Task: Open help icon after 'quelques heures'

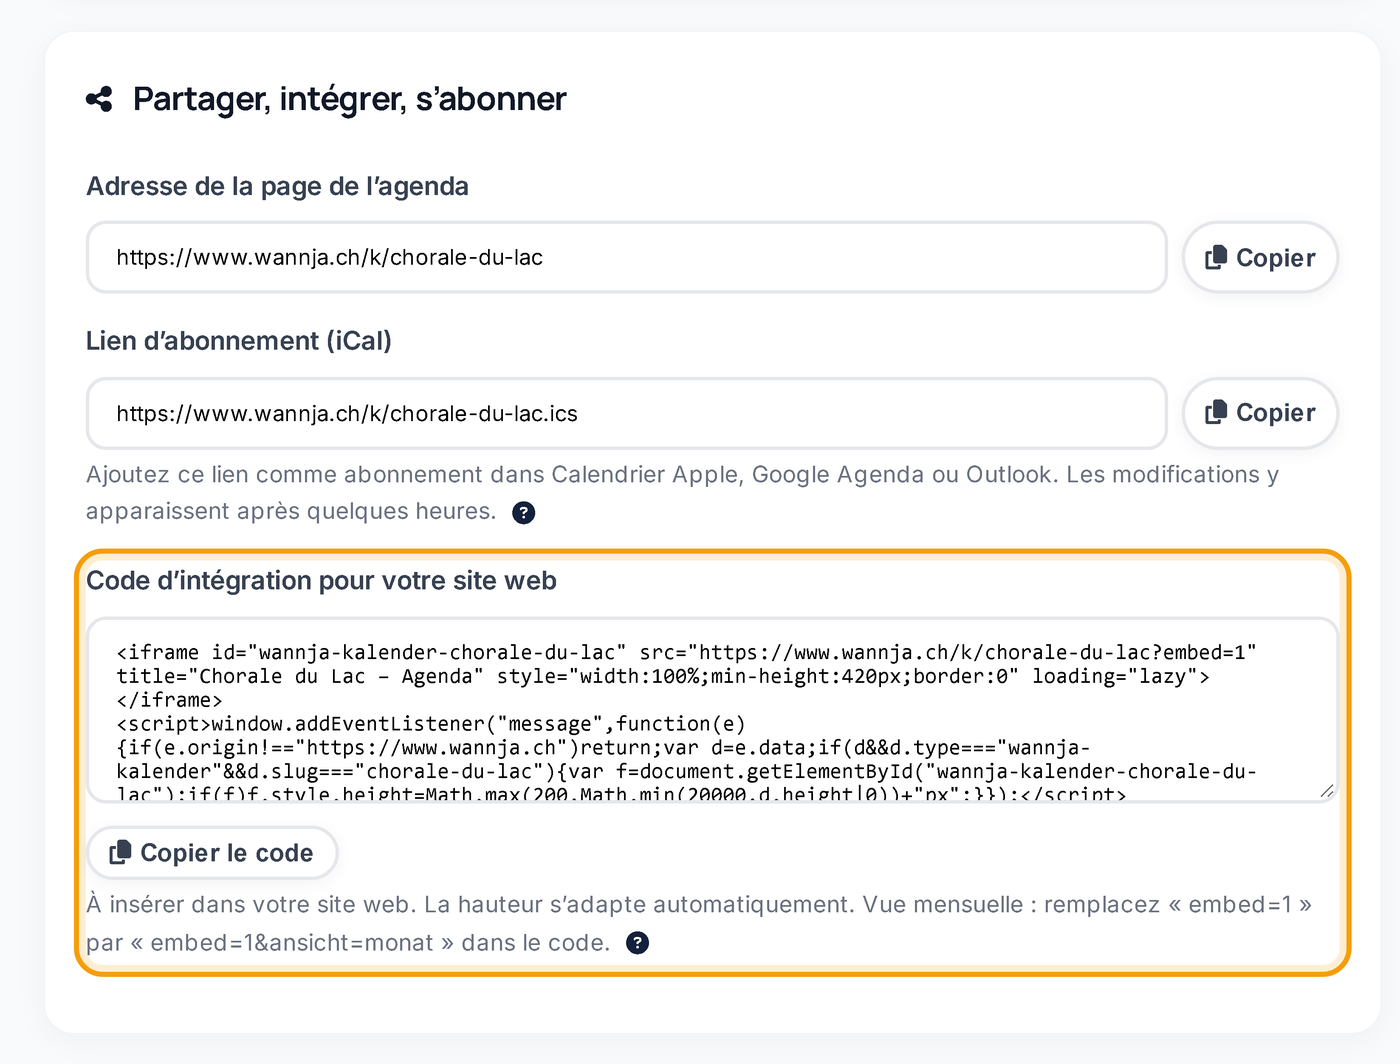Action: click(524, 513)
